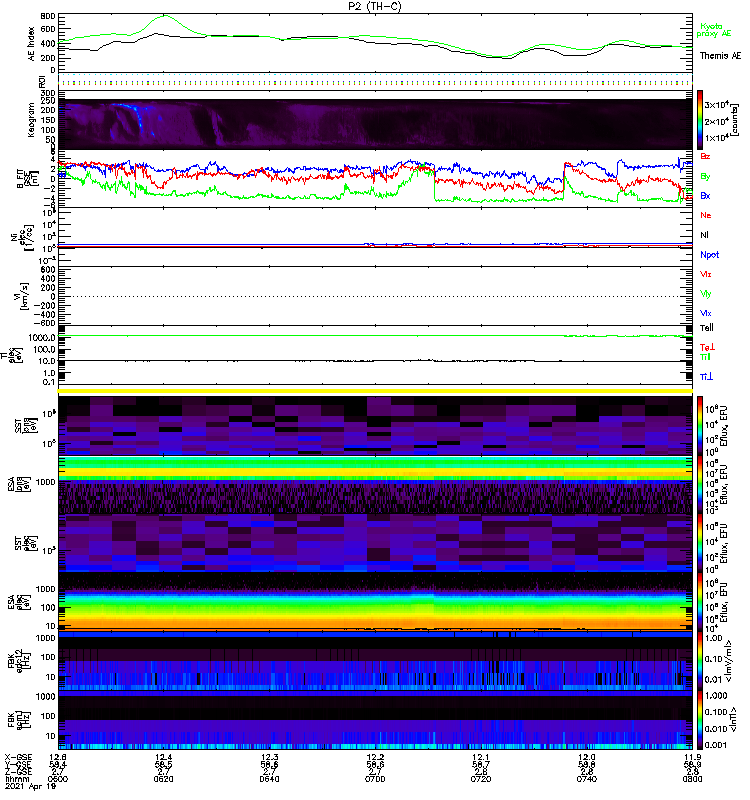Image resolution: width=750 pixels, height=800 pixels.
Task: Click the 0720 time tick label
Action: click(481, 779)
